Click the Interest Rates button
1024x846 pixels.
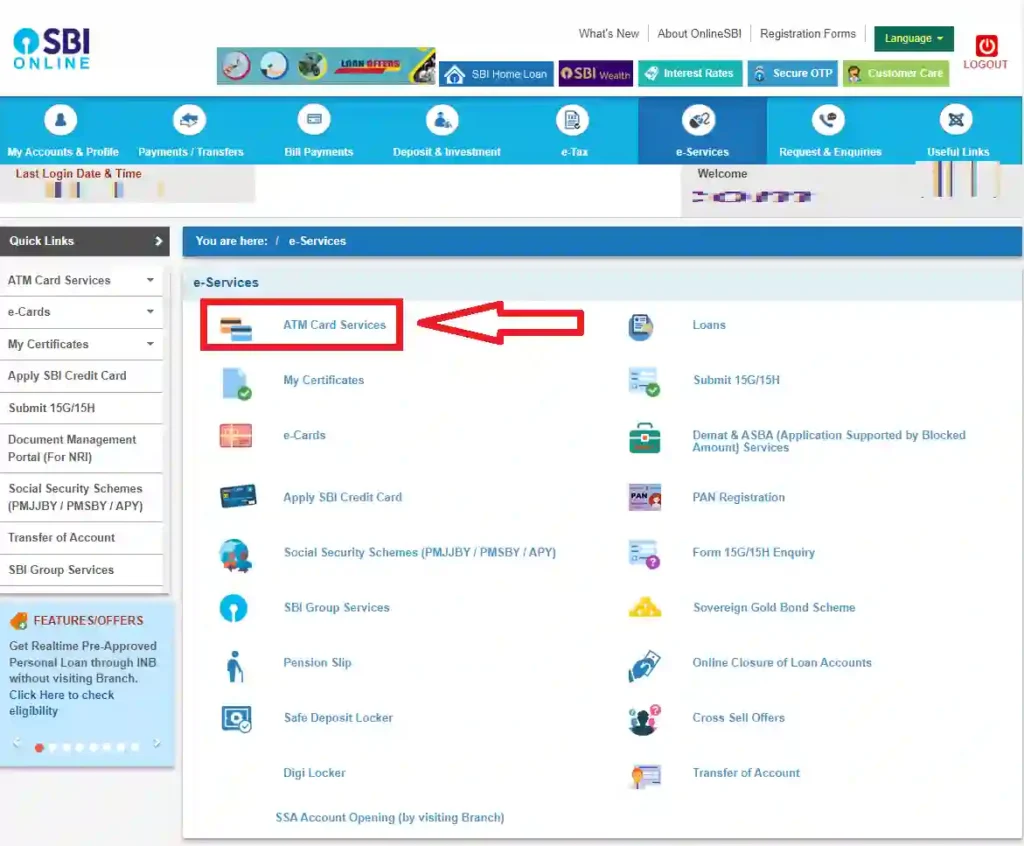690,73
